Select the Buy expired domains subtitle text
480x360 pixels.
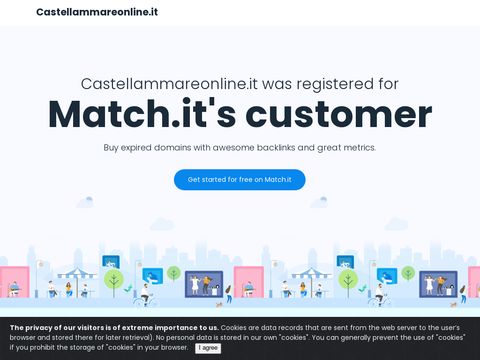(x=240, y=148)
